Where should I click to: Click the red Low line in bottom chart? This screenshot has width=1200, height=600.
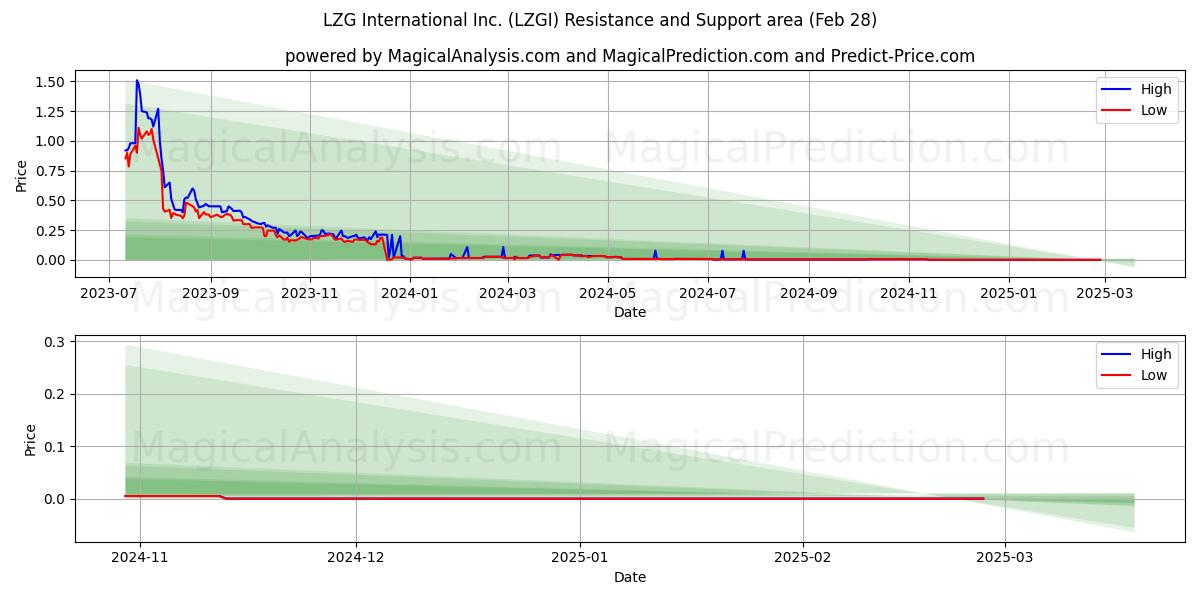pos(554,498)
